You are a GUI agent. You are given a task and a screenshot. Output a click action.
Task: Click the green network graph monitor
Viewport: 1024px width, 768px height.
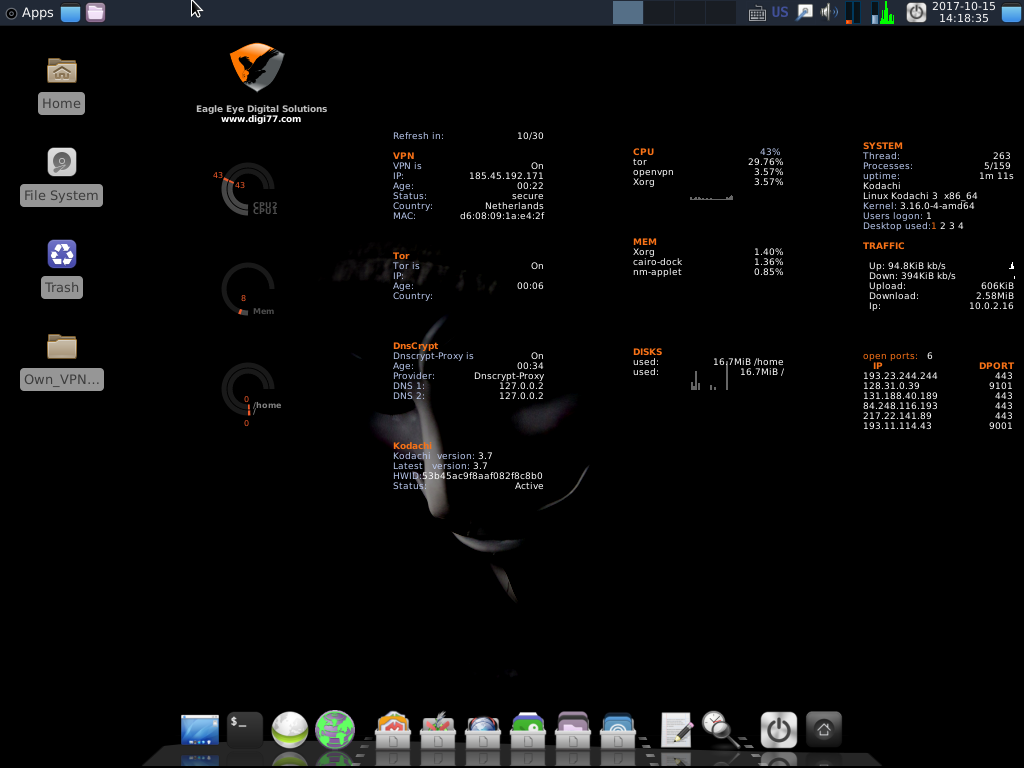click(x=883, y=12)
